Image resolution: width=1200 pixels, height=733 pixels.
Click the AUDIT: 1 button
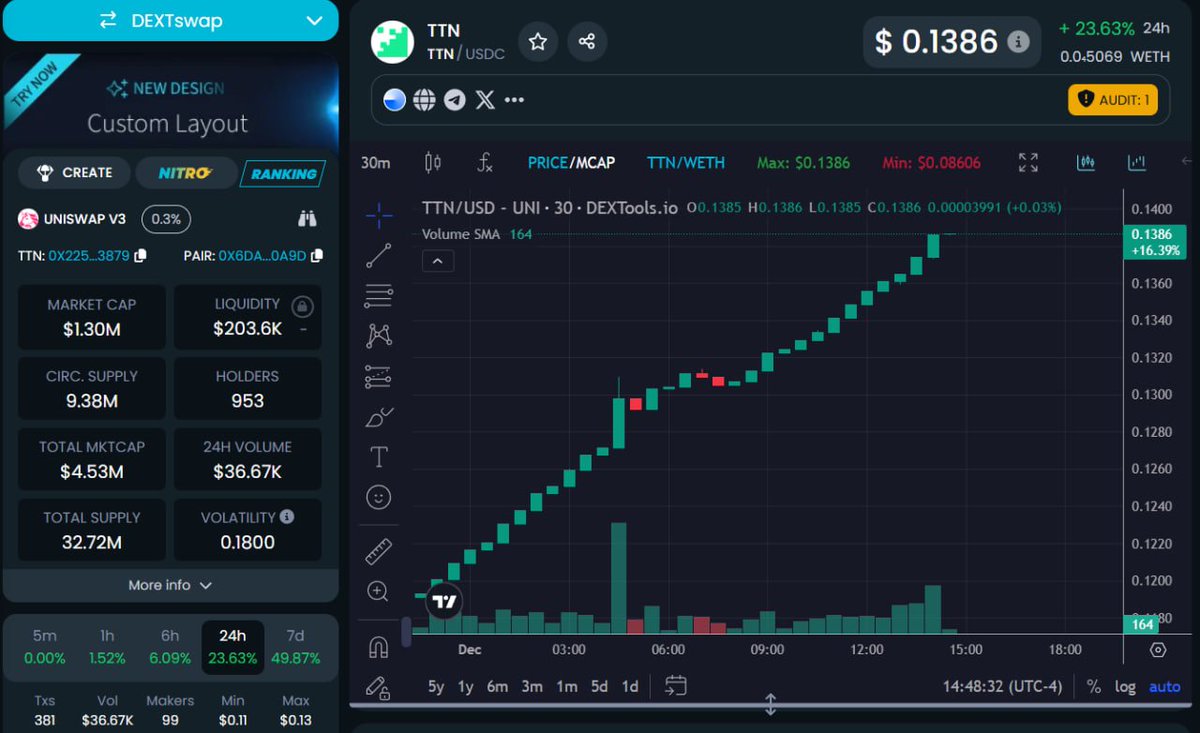point(1112,99)
